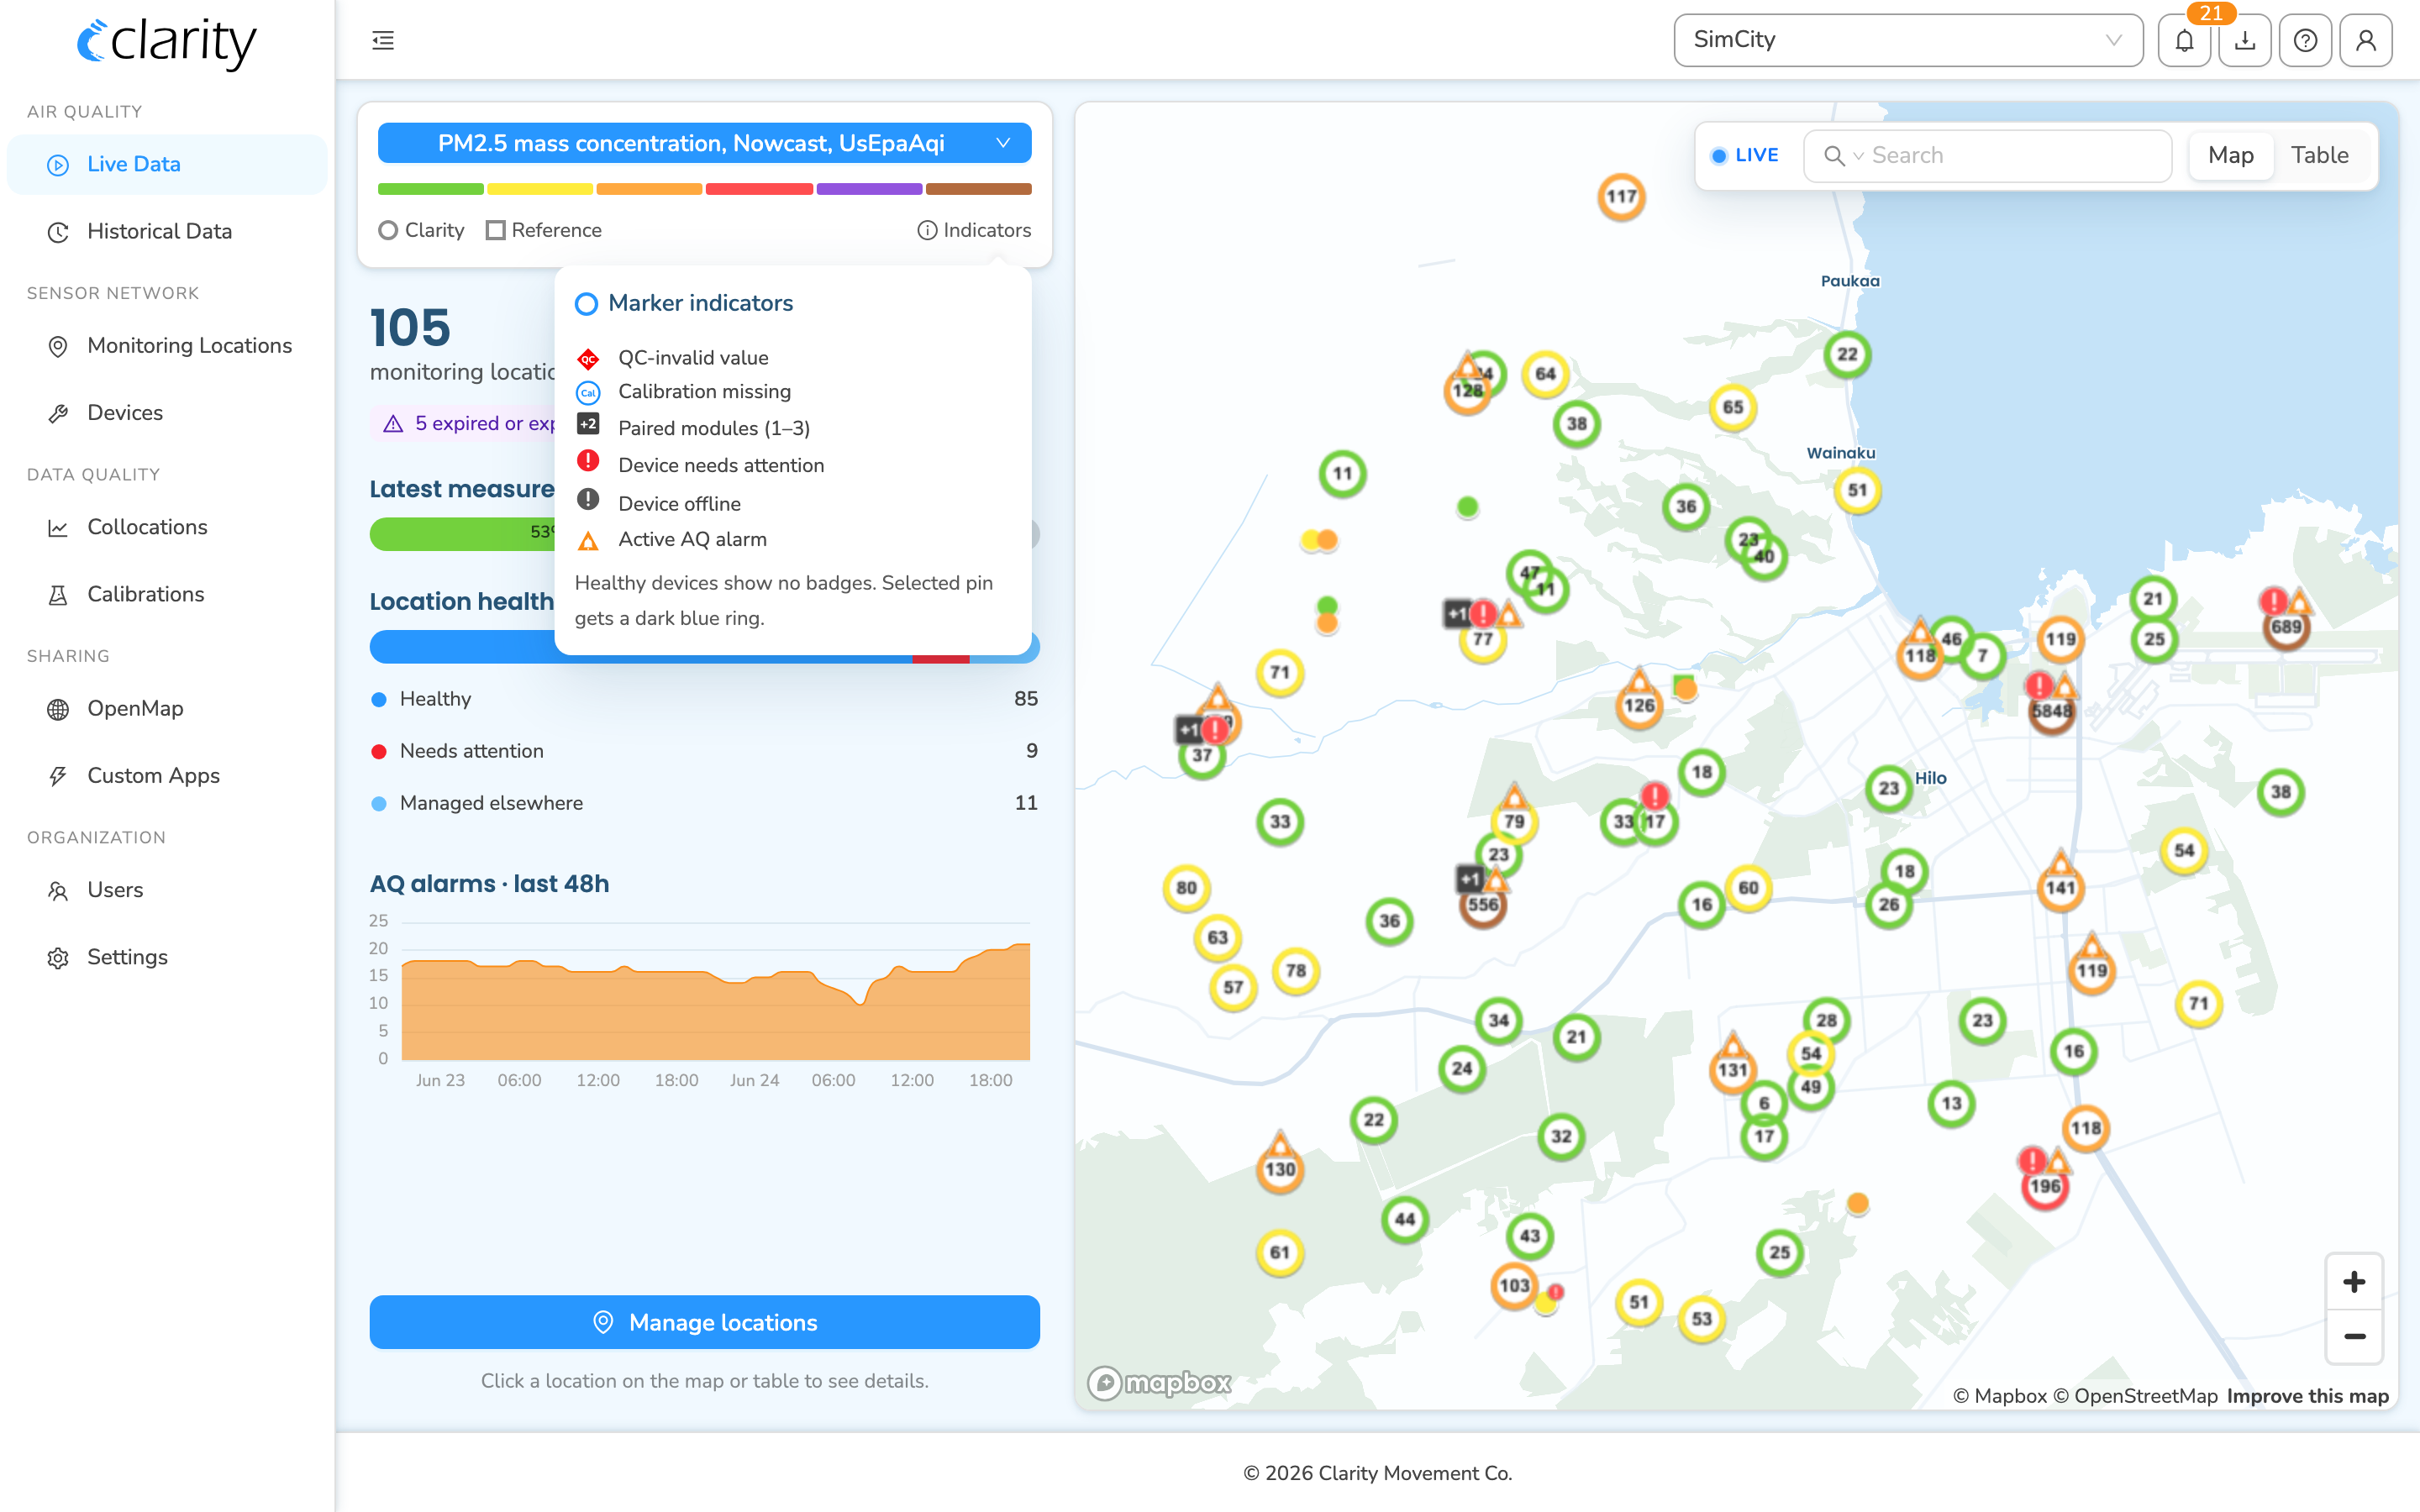Click the Indicators info icon
The height and width of the screenshot is (1512, 2420).
click(x=927, y=230)
